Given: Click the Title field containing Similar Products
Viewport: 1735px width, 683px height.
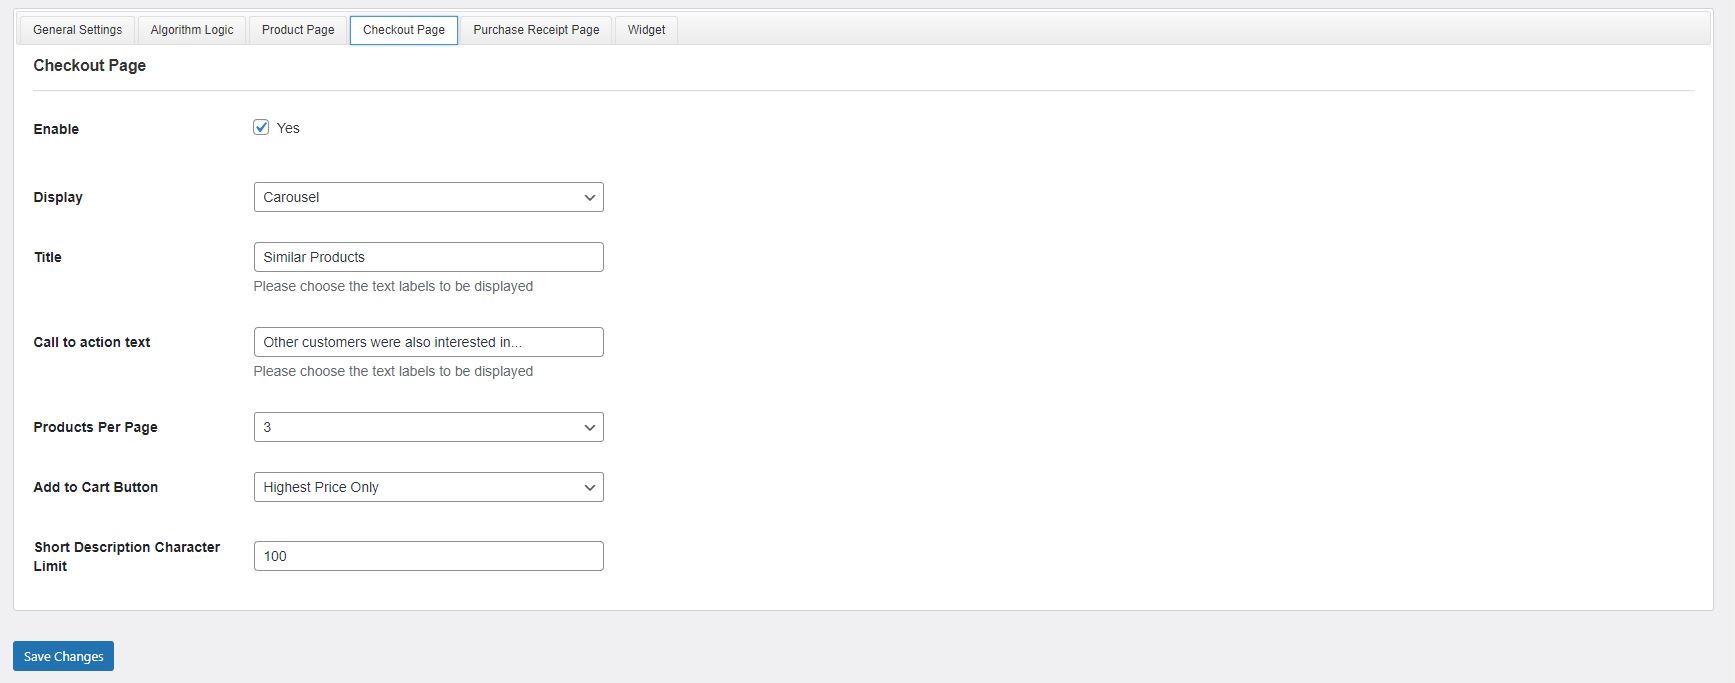Looking at the screenshot, I should pyautogui.click(x=428, y=257).
